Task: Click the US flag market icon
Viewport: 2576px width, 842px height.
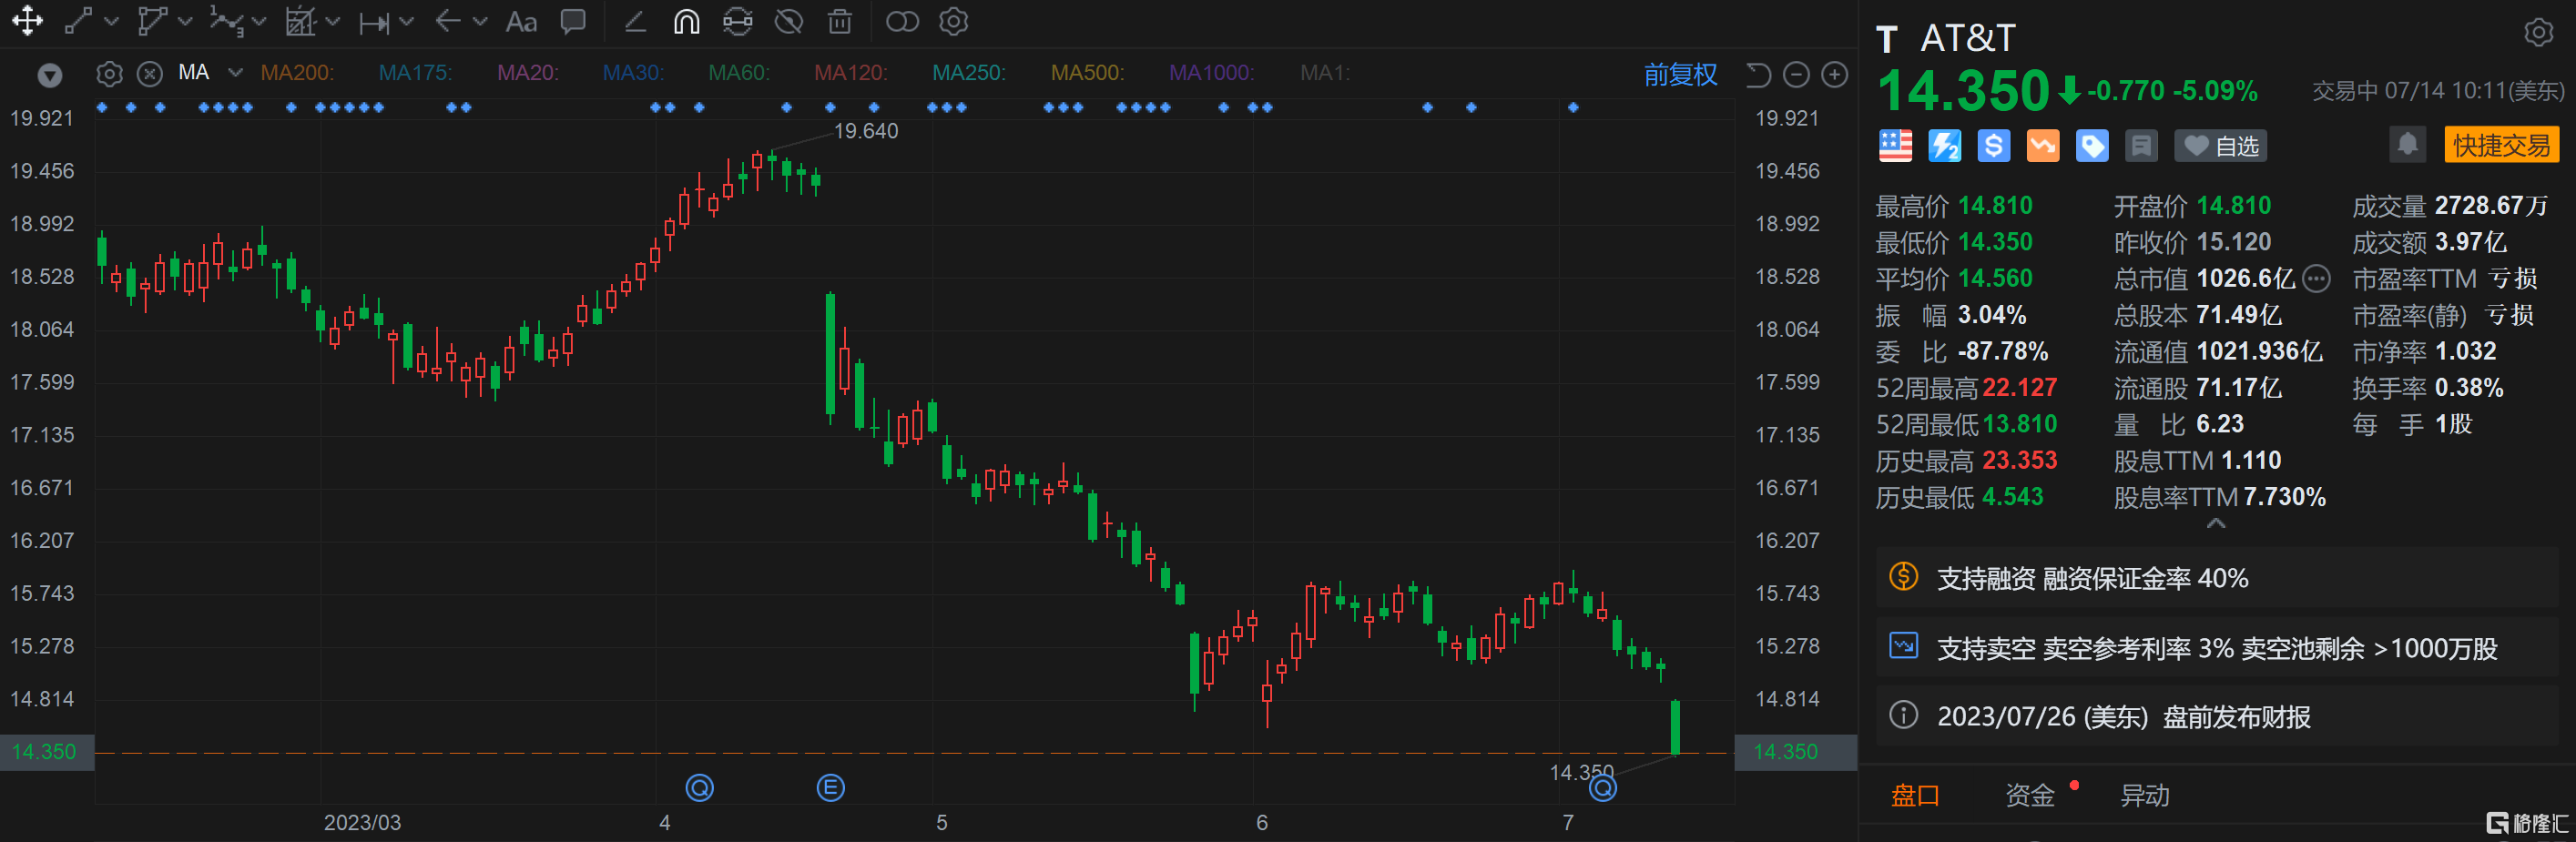Action: click(1895, 146)
